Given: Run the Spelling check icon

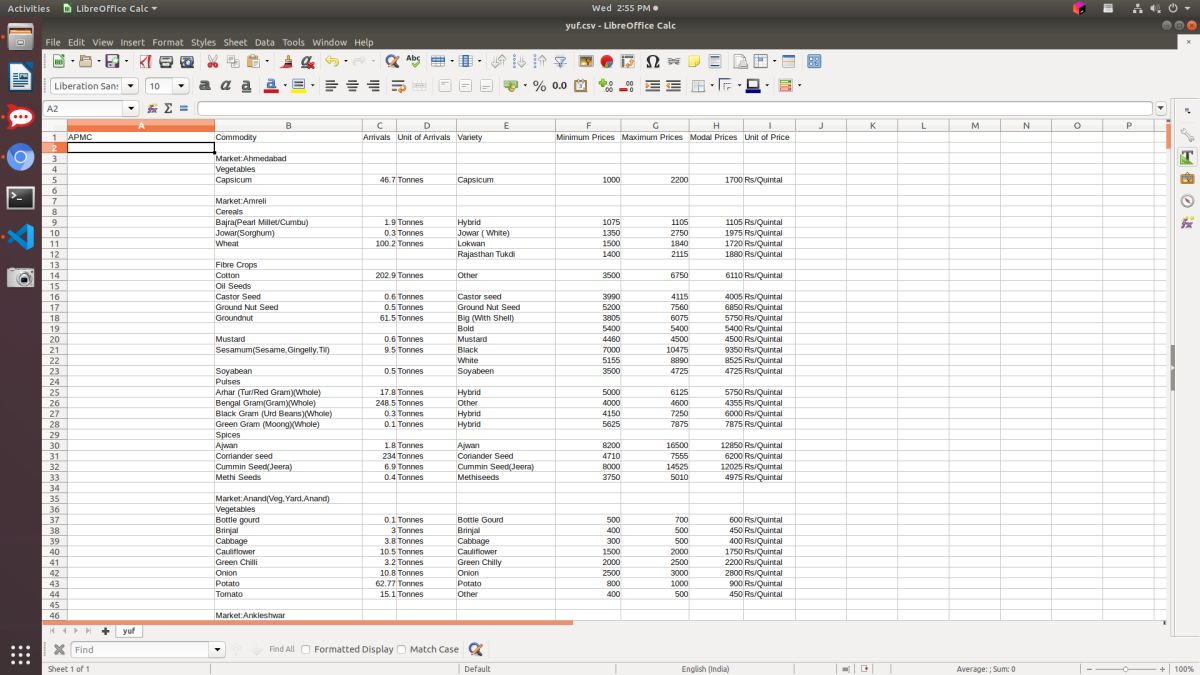Looking at the screenshot, I should click(413, 61).
